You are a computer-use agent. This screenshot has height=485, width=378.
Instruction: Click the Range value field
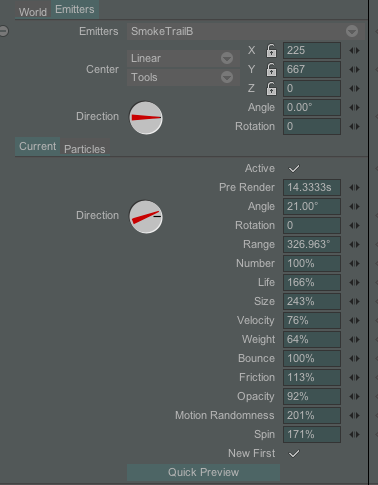point(312,245)
